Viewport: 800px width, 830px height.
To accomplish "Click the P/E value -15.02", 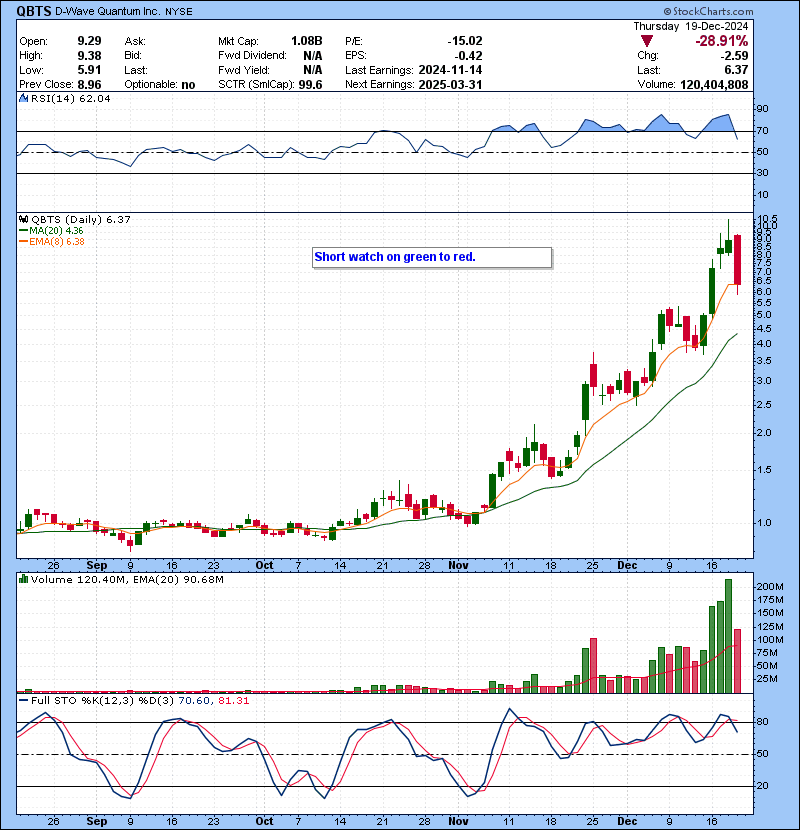I will [x=465, y=41].
